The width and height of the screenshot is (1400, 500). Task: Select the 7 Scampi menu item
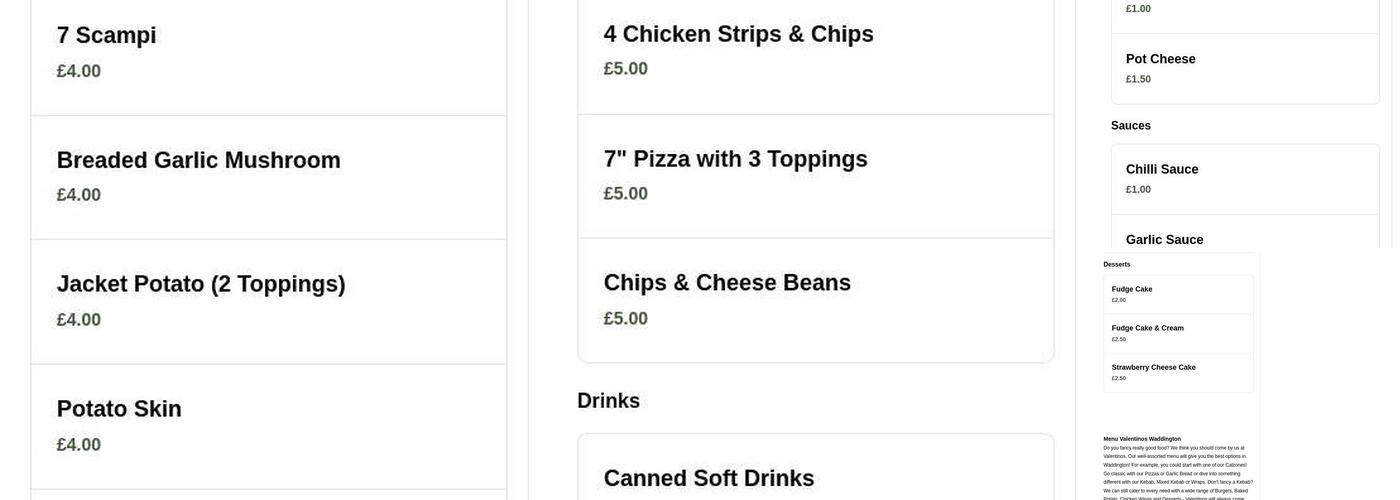[268, 52]
